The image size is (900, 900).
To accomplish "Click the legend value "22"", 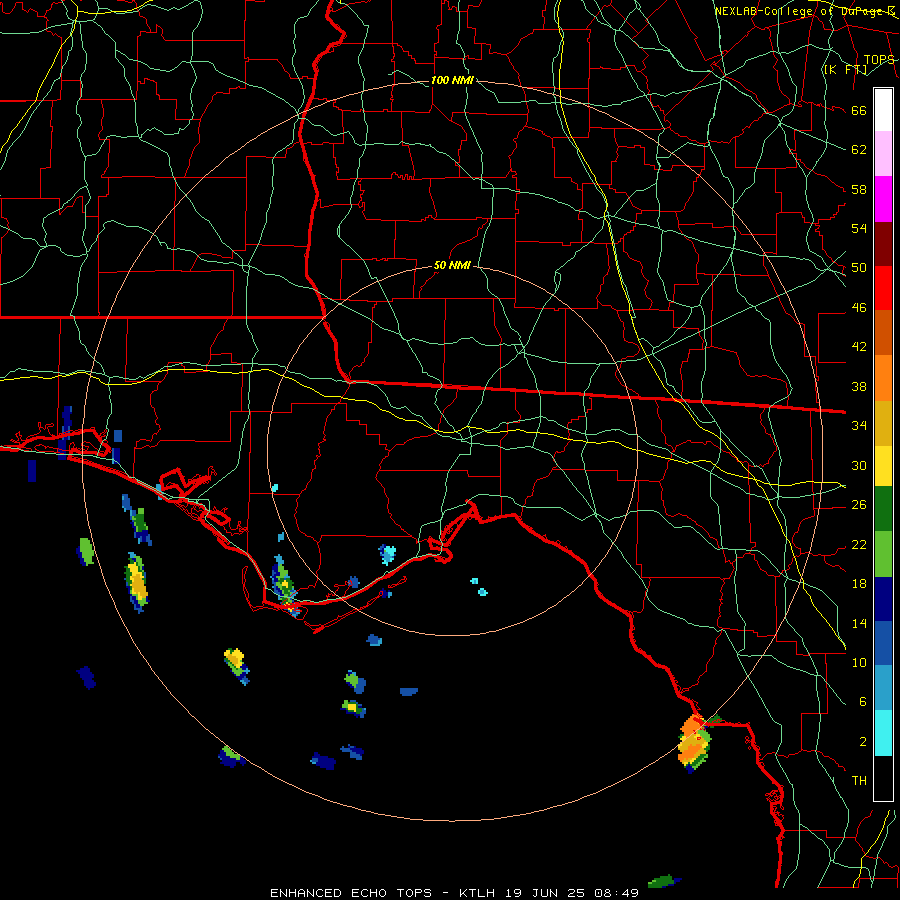I will [859, 544].
